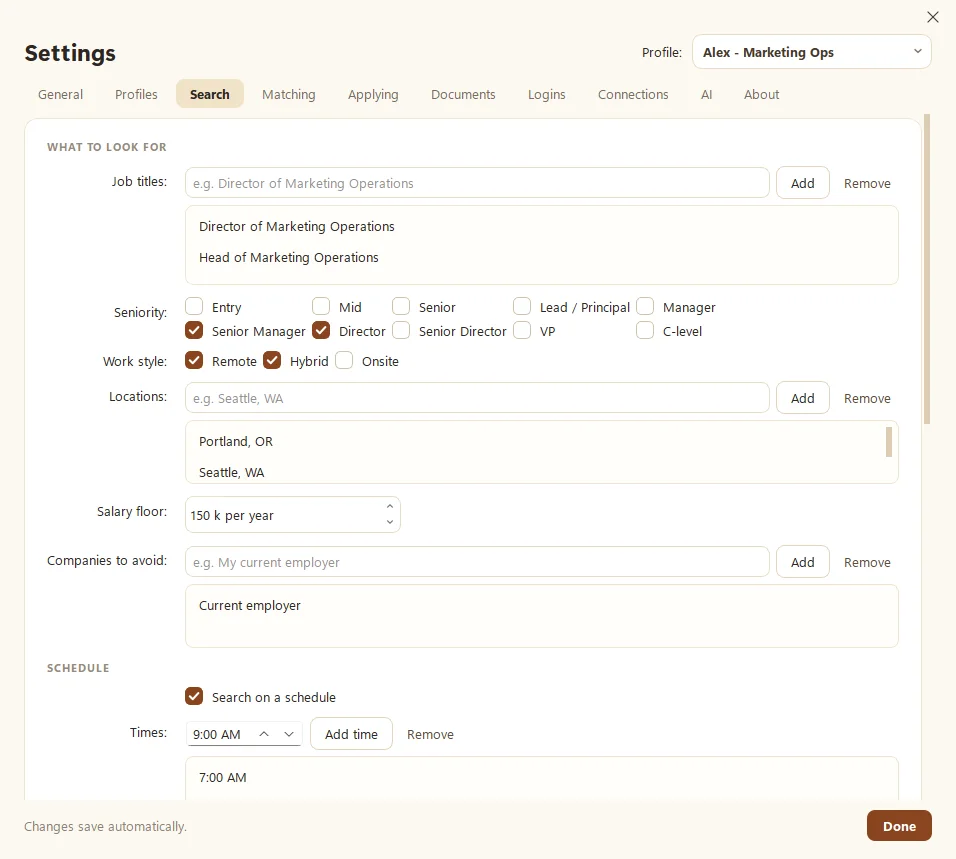The image size is (956, 859).
Task: Close the Settings dialog with the X icon
Action: point(932,17)
